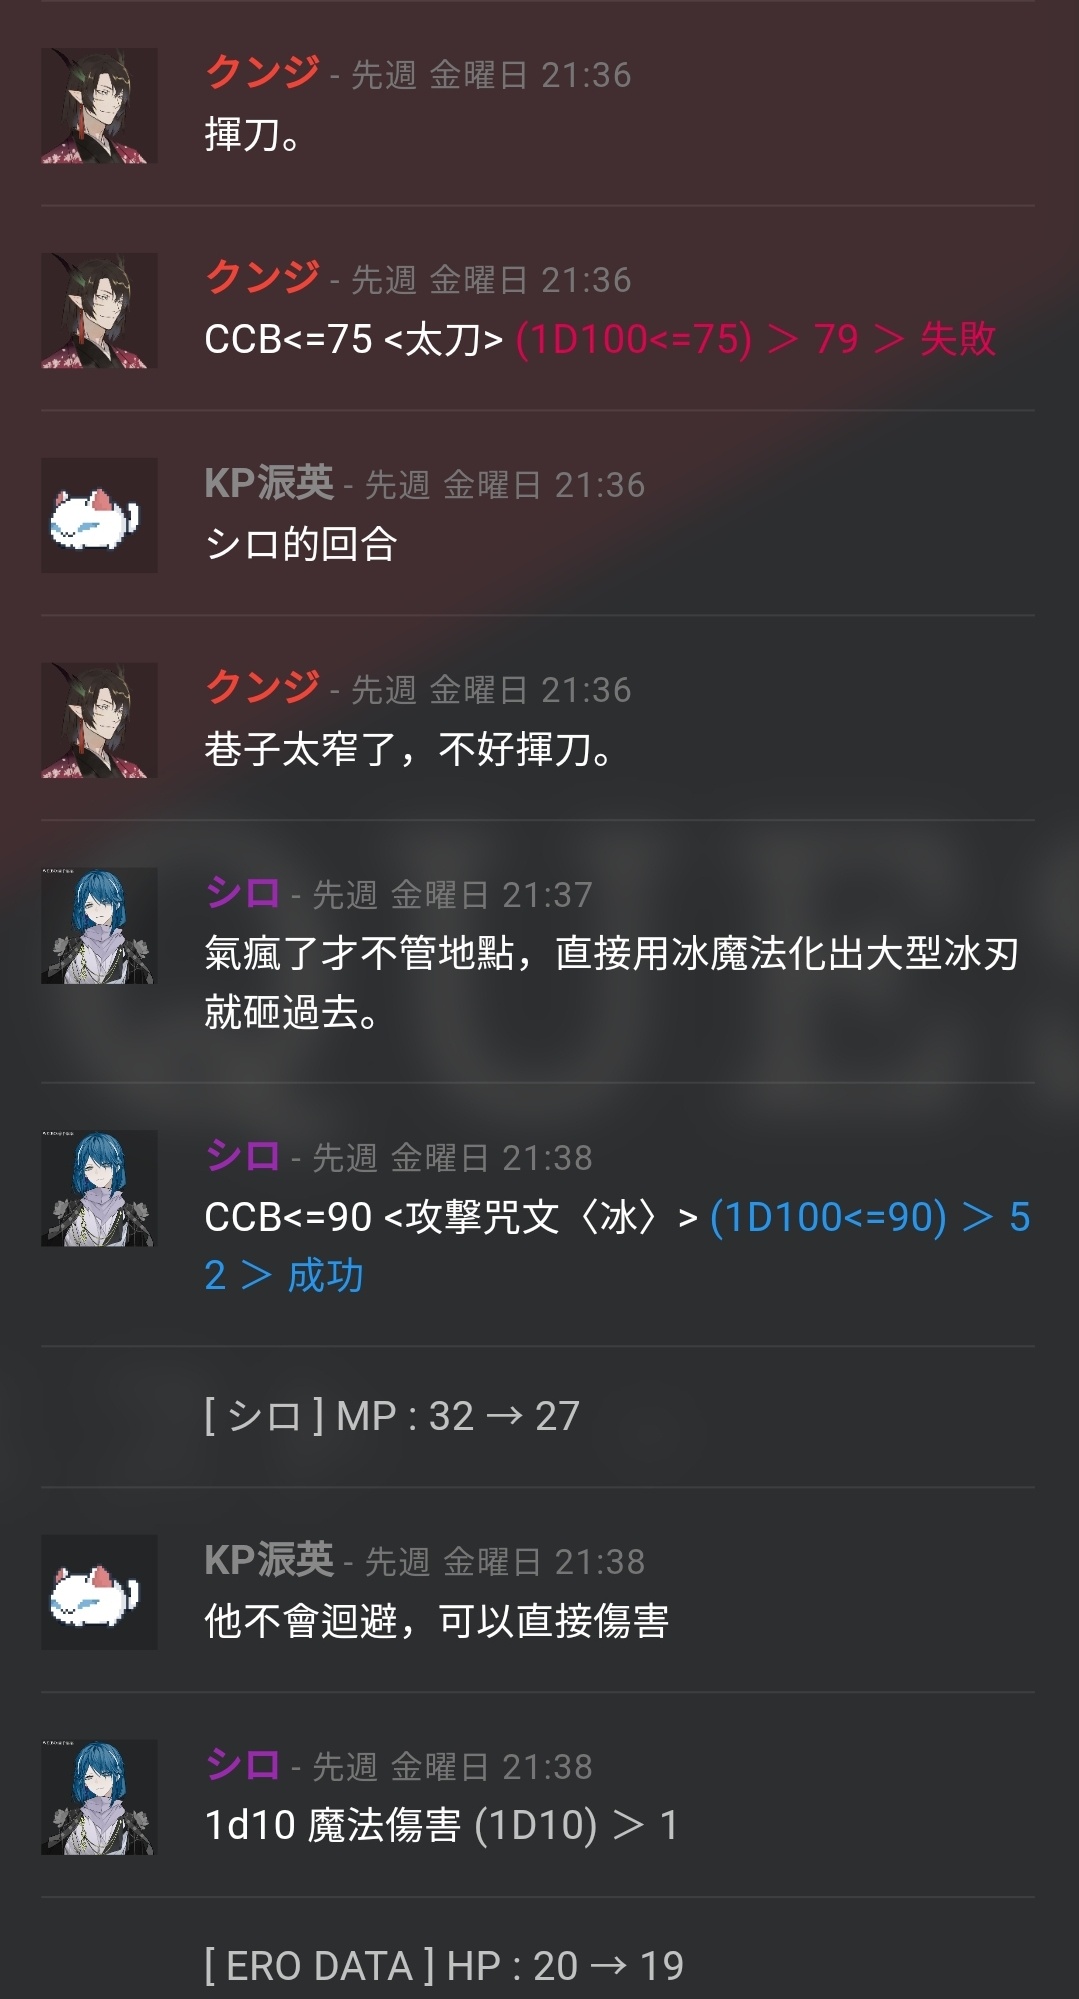This screenshot has width=1079, height=1999.
Task: Tap シロ avatar beside 氣瘋了 message
Action: (x=99, y=926)
